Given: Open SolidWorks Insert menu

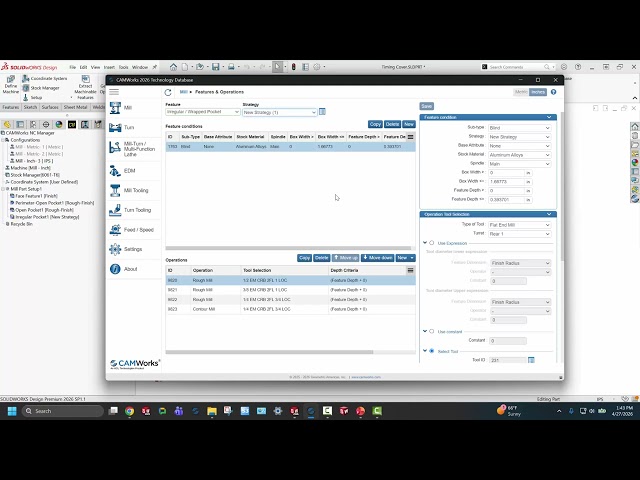Looking at the screenshot, I should pos(109,67).
